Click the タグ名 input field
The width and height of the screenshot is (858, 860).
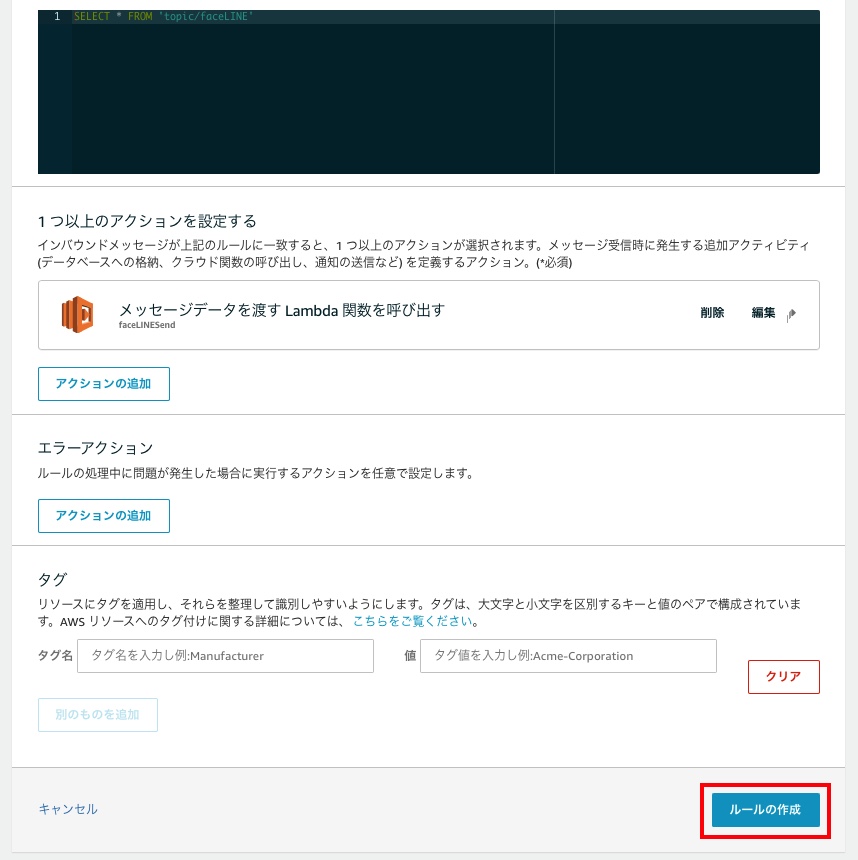tap(224, 655)
